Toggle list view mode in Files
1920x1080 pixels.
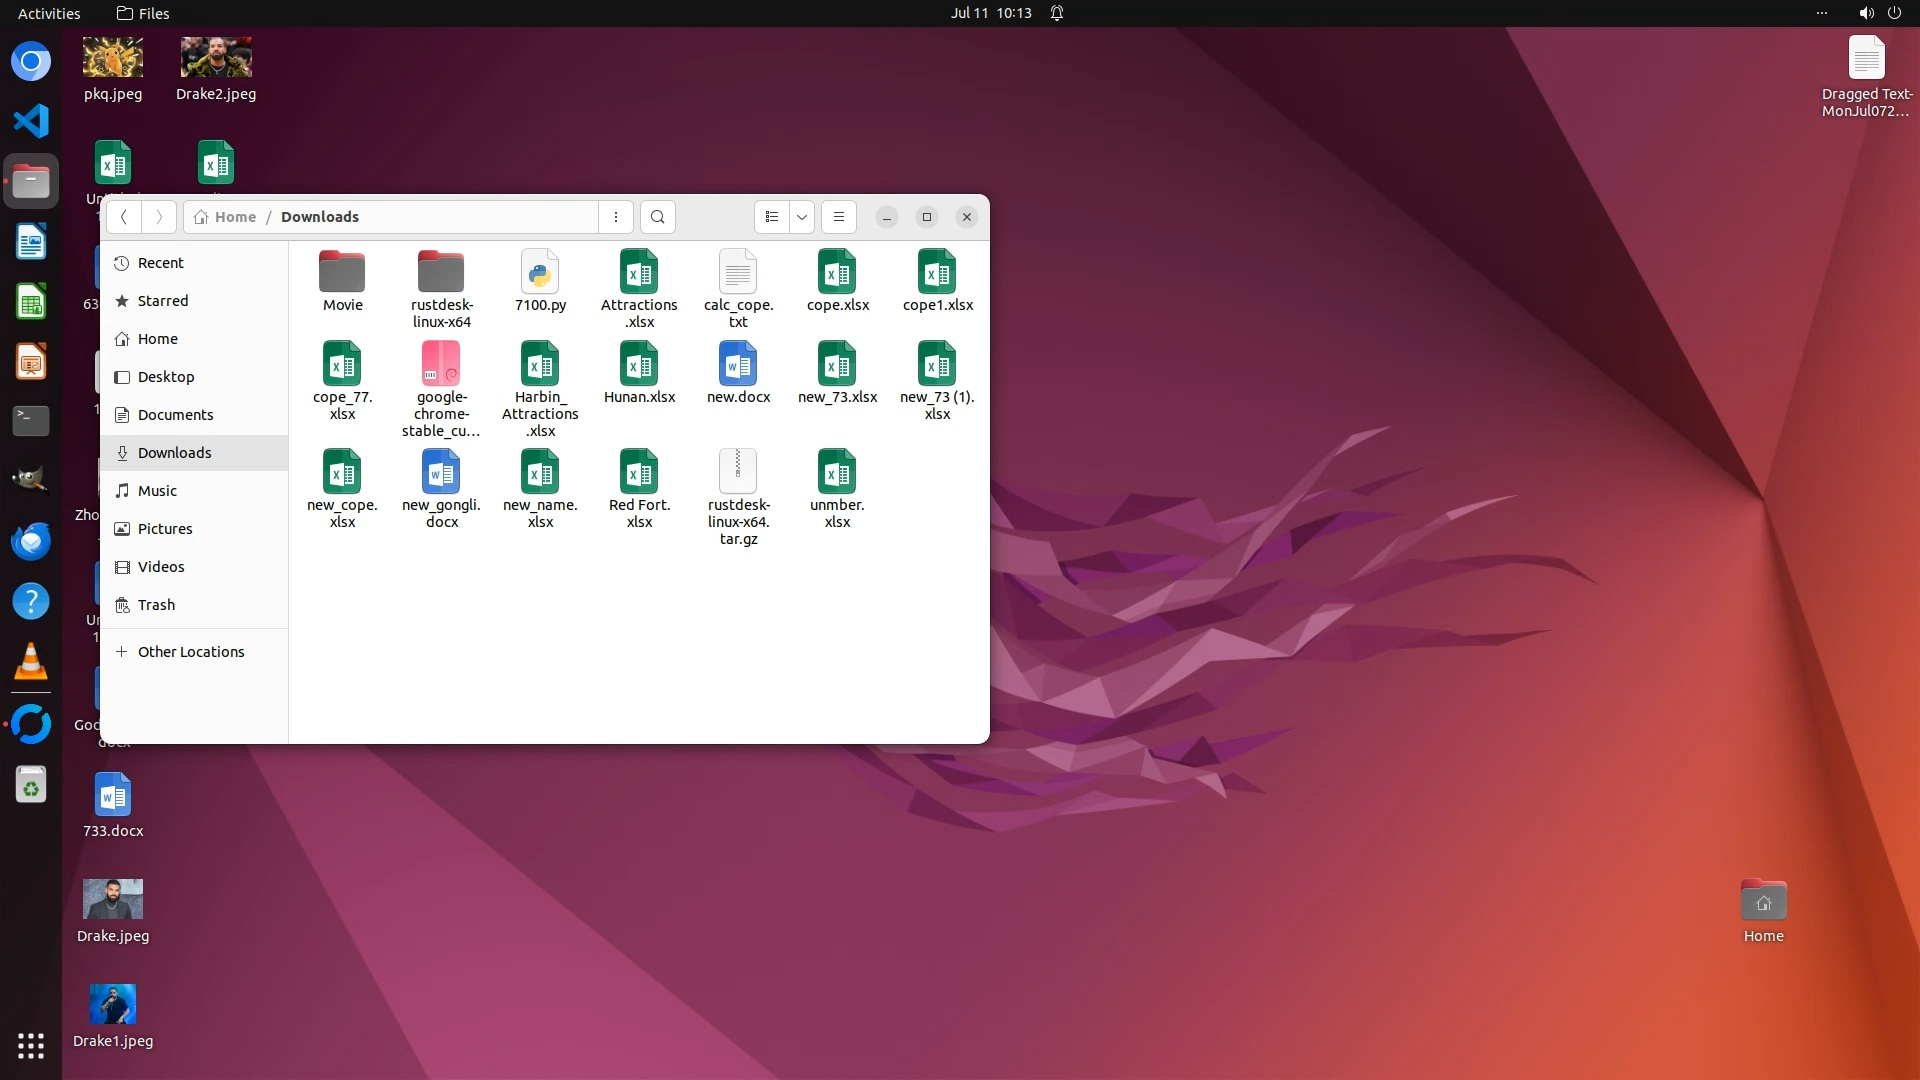click(x=771, y=217)
